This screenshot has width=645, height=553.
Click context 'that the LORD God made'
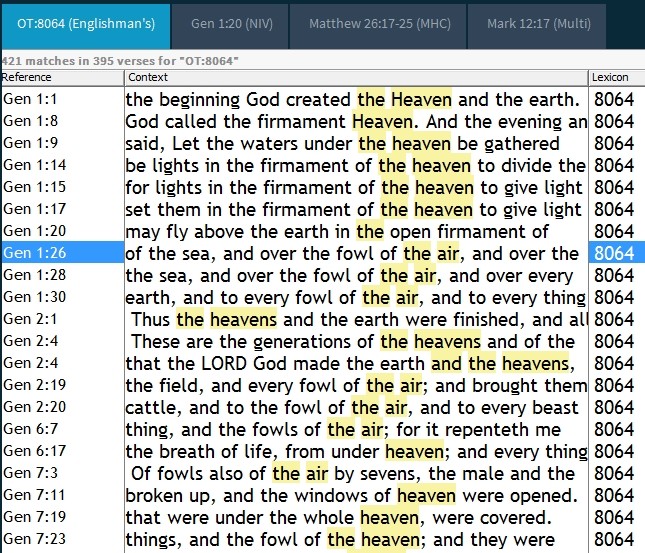pyautogui.click(x=234, y=364)
